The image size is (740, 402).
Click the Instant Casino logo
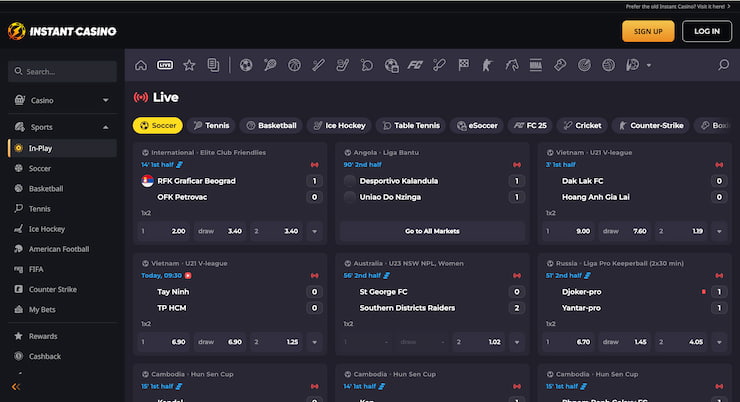pos(62,31)
